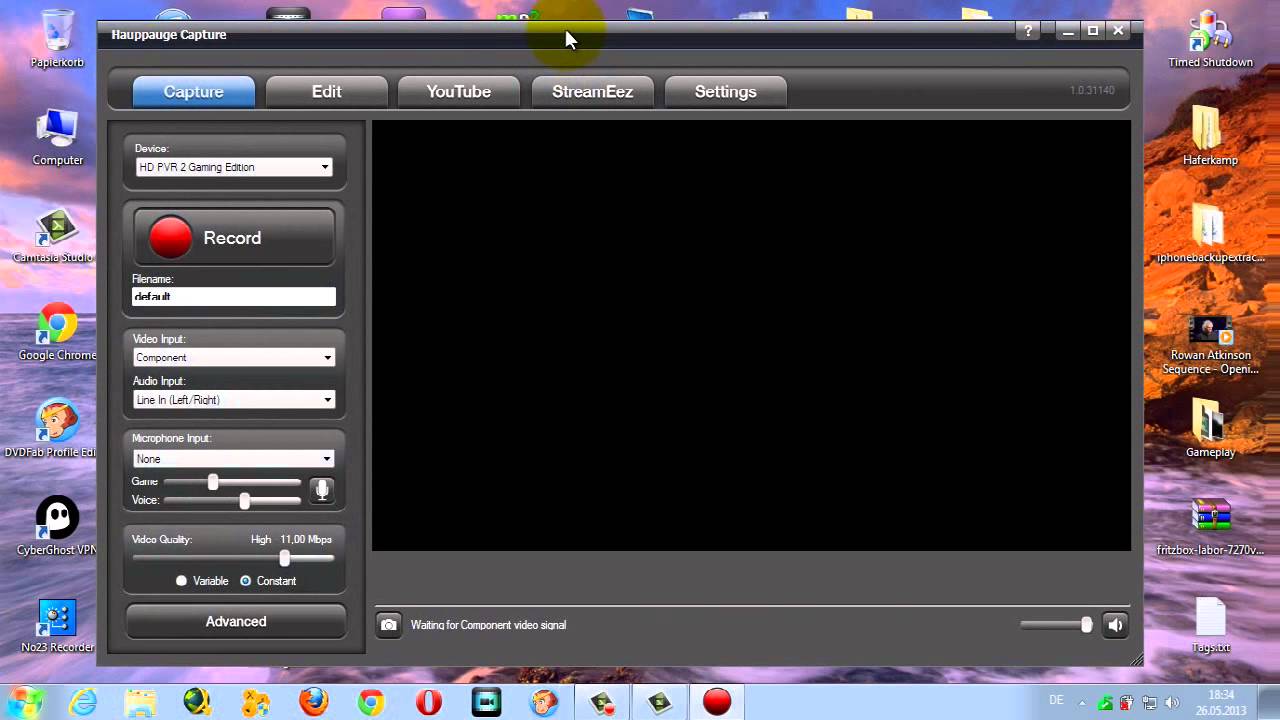Click the Video Quality slider handle
The width and height of the screenshot is (1280, 720).
(285, 558)
